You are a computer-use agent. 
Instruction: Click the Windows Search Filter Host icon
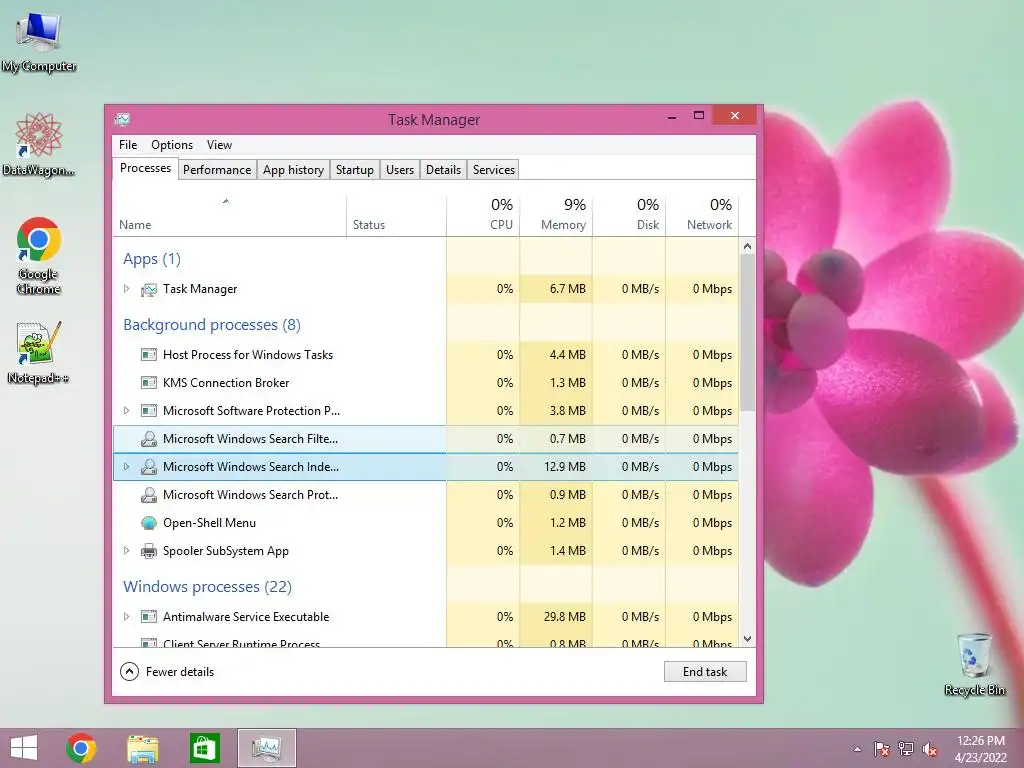tap(149, 439)
